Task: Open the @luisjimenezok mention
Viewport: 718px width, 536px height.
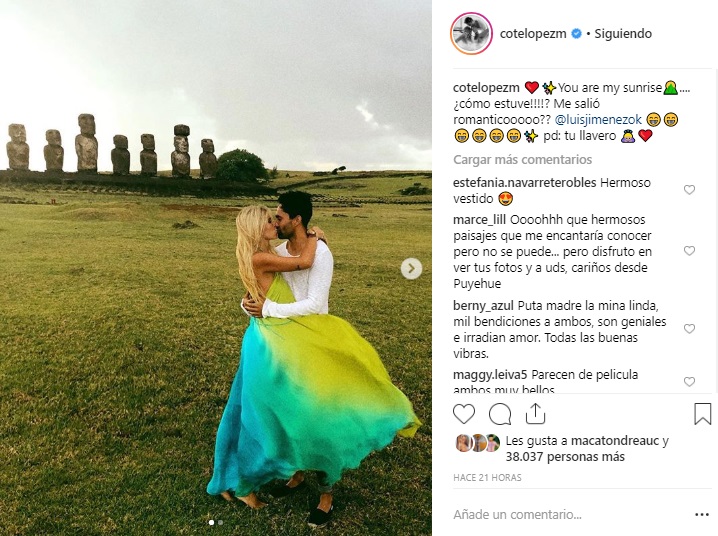Action: click(598, 120)
